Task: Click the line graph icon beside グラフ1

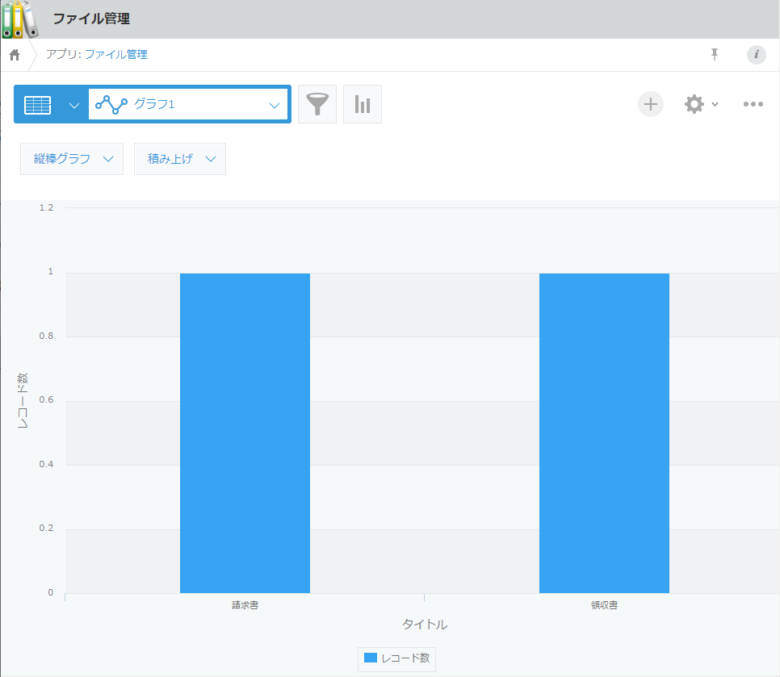Action: pyautogui.click(x=111, y=104)
